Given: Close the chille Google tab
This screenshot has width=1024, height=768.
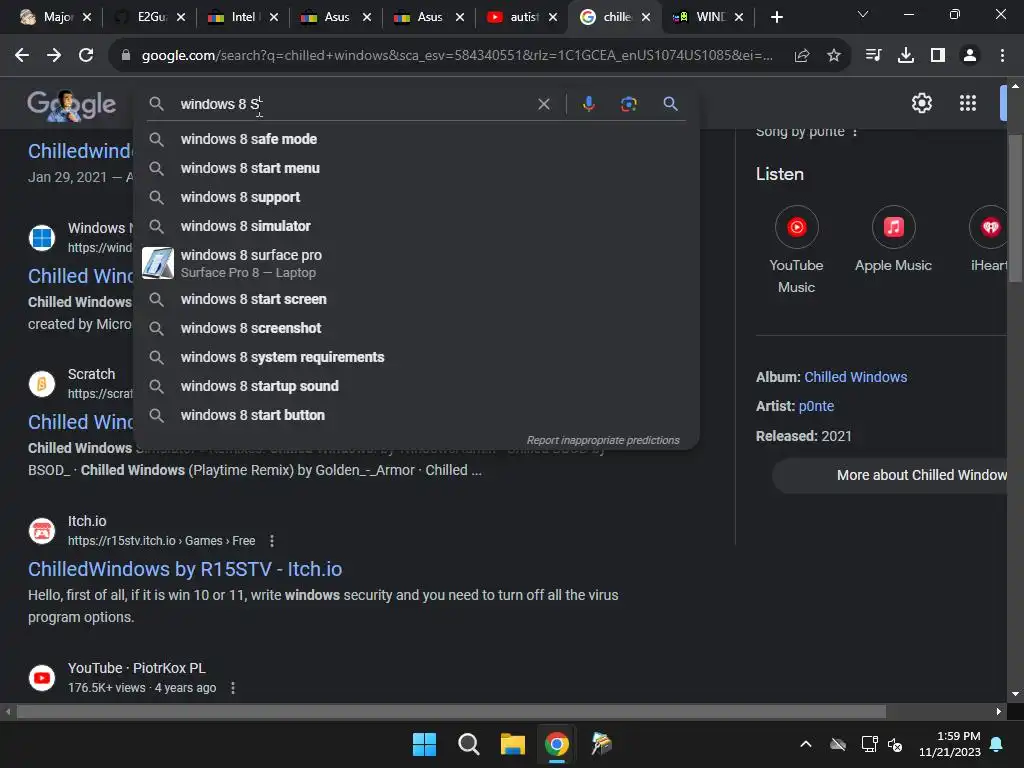Looking at the screenshot, I should click(646, 17).
